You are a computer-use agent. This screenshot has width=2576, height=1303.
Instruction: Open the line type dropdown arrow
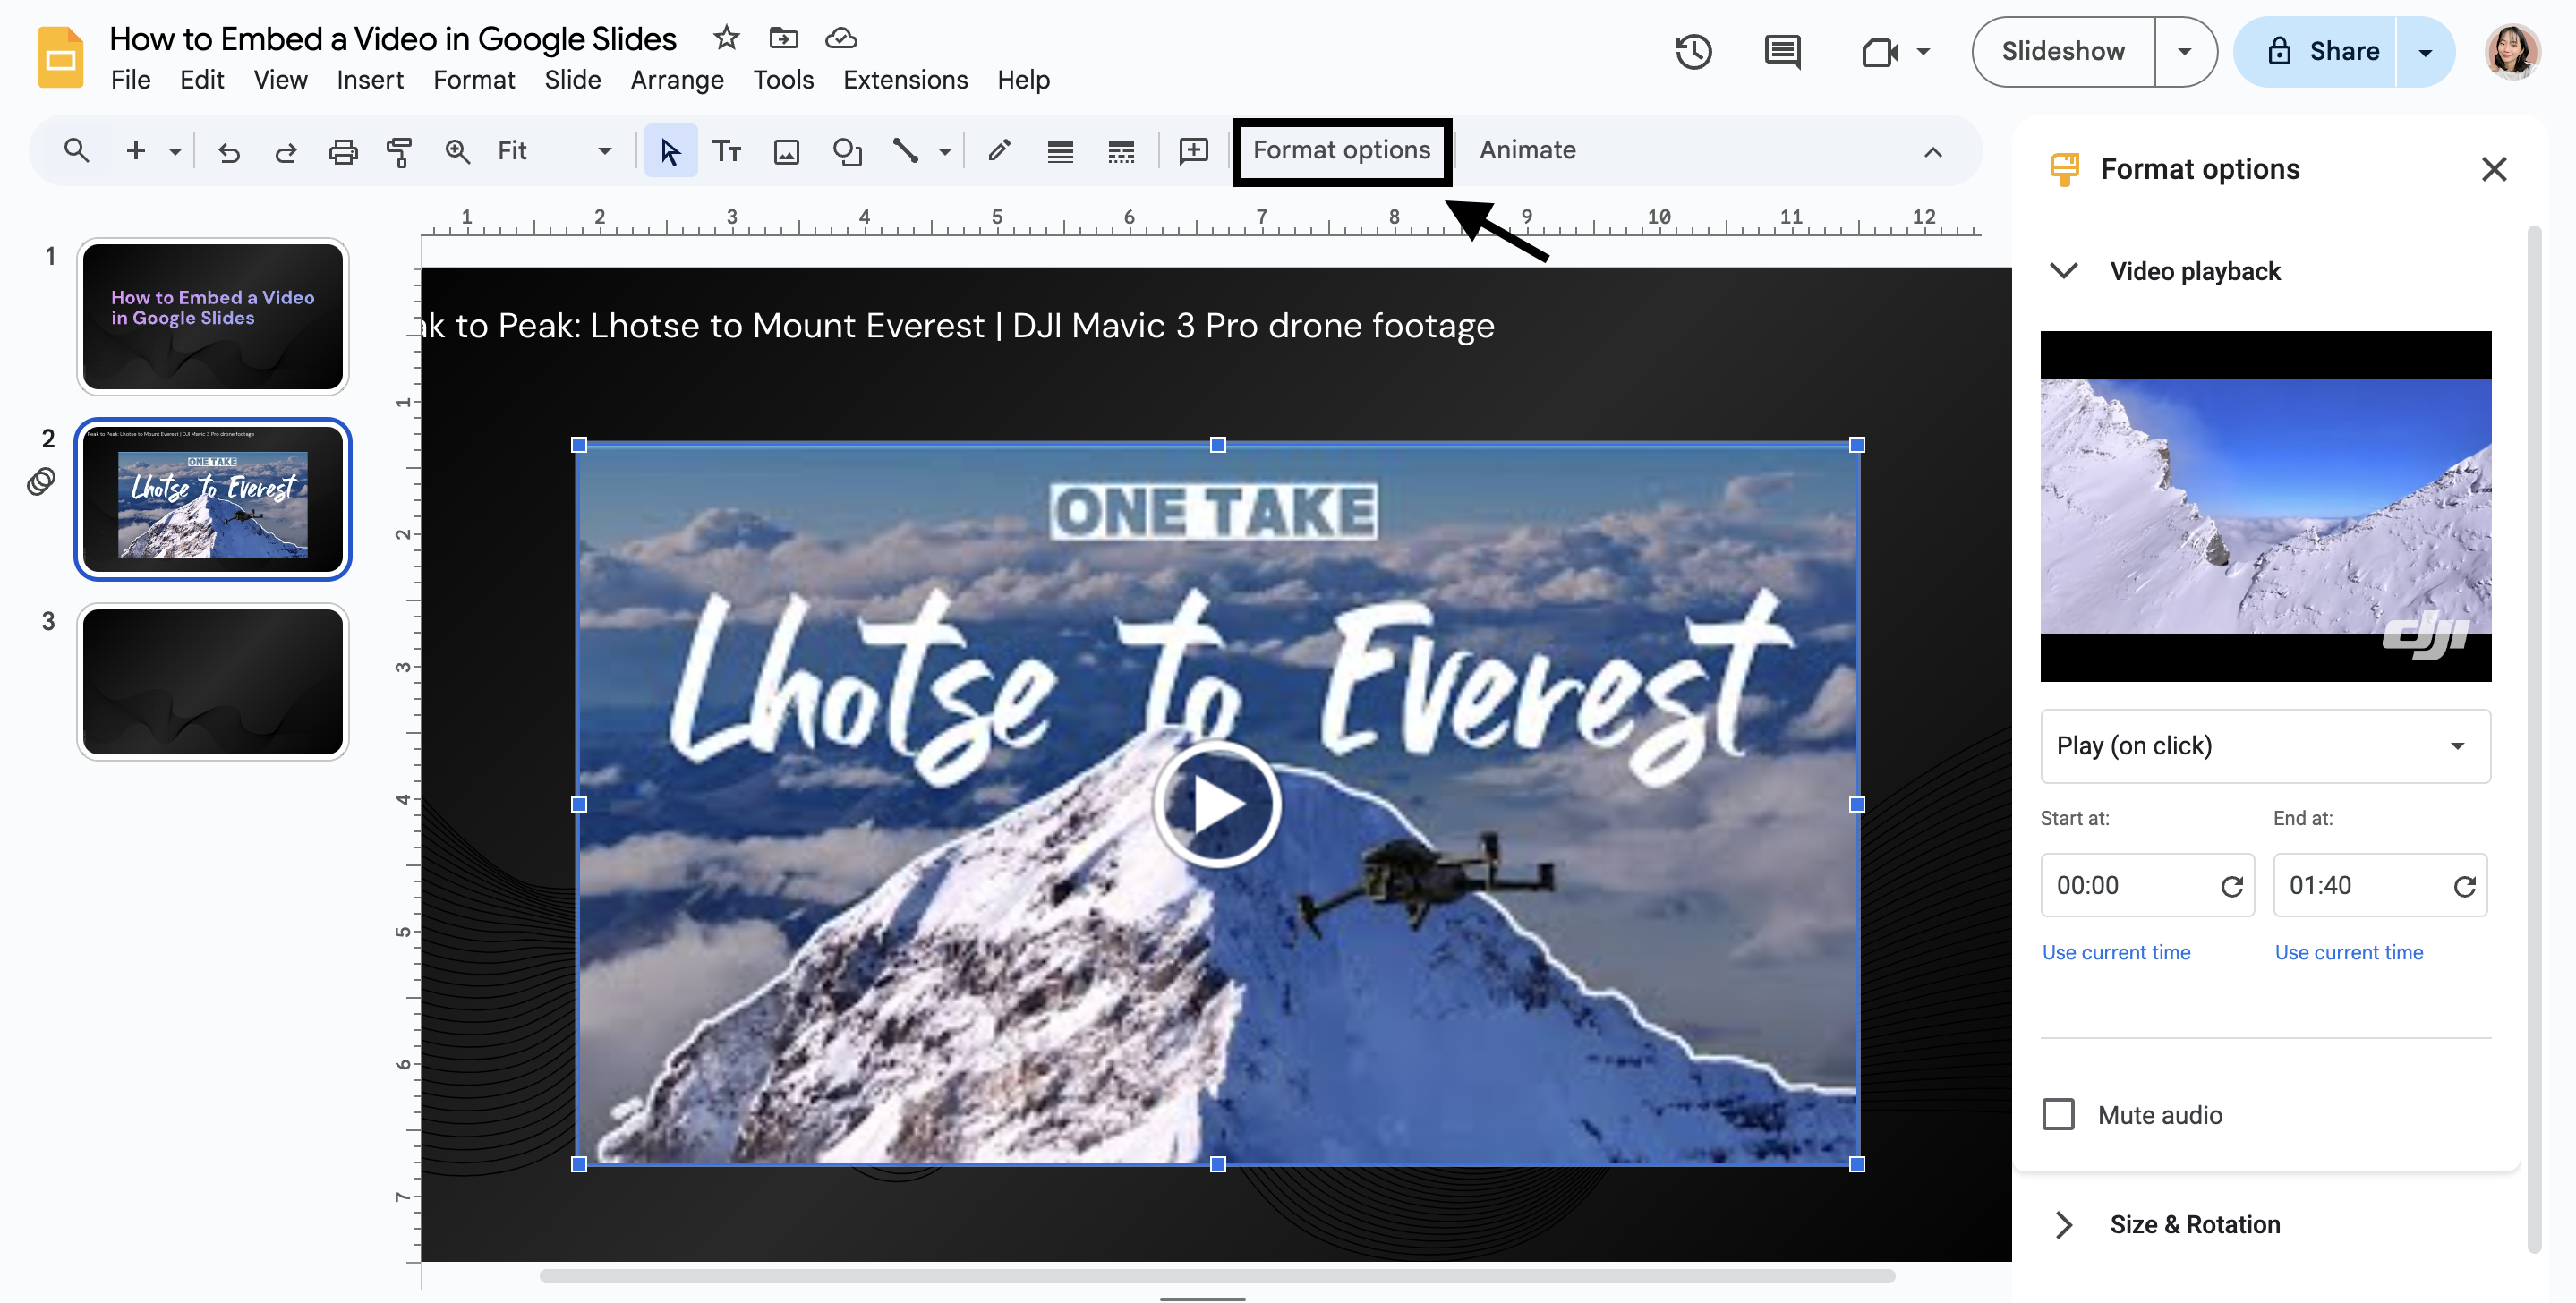point(944,152)
